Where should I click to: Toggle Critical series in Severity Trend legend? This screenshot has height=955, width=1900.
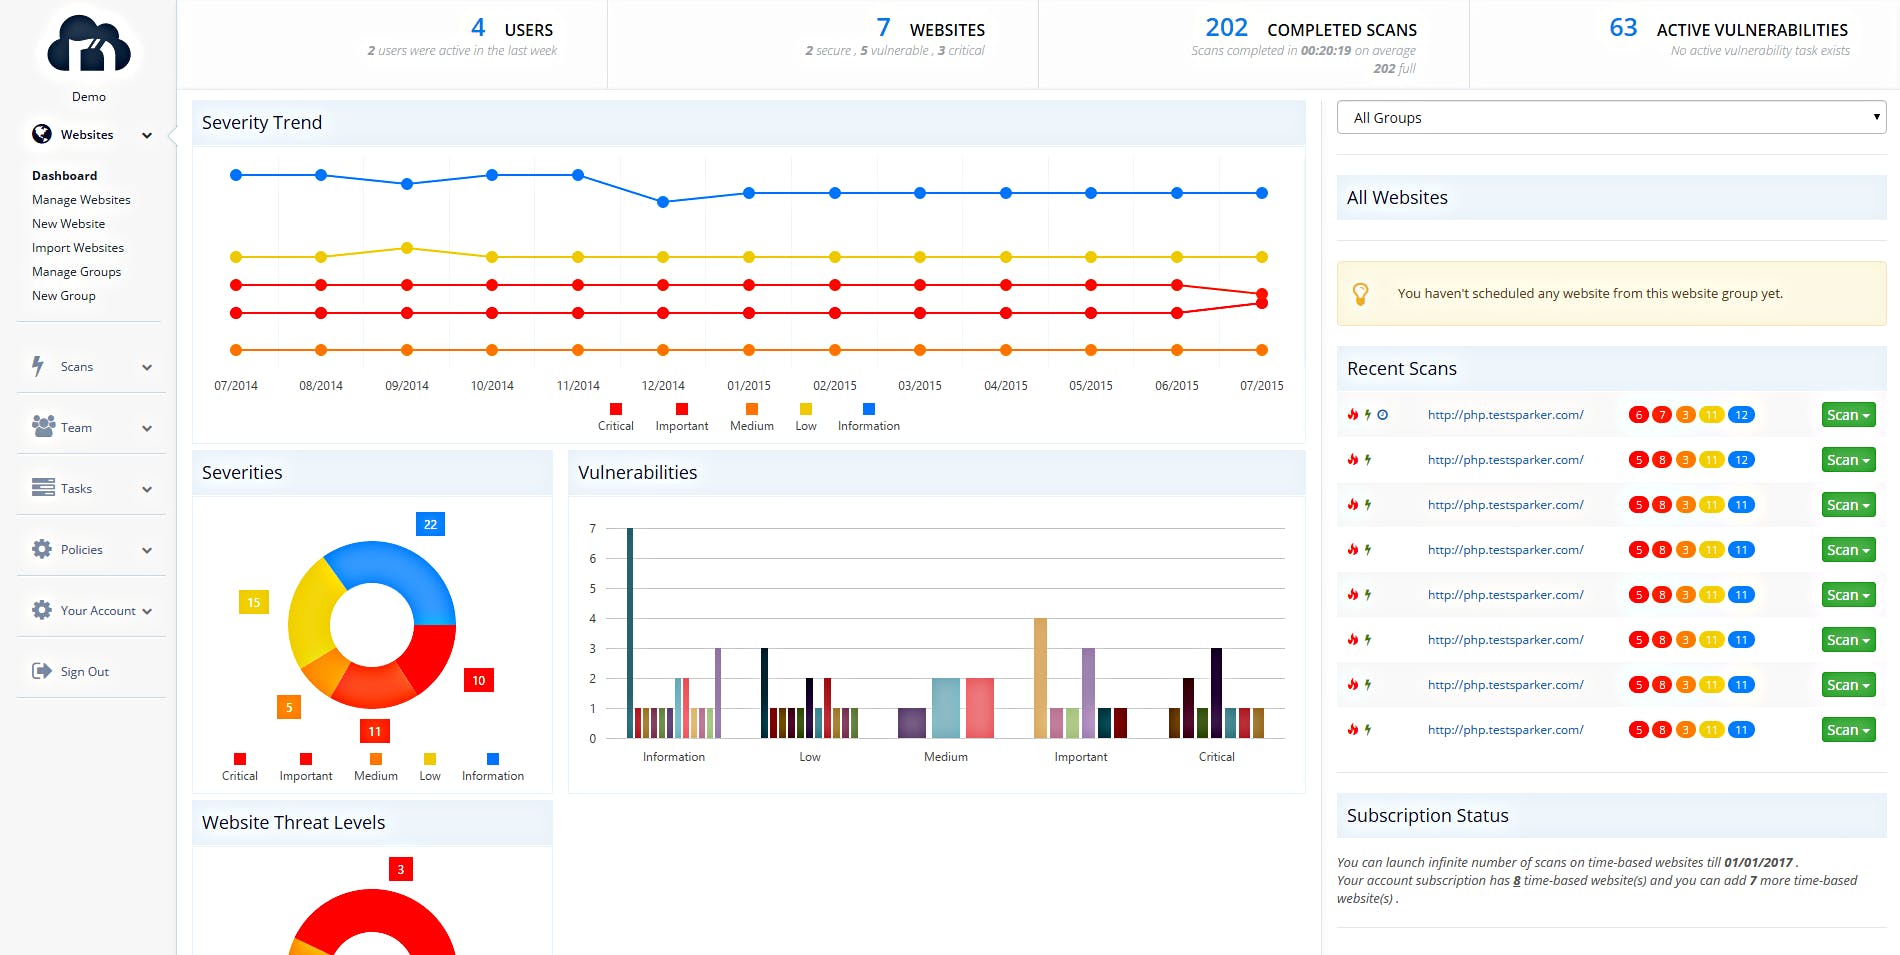(616, 417)
